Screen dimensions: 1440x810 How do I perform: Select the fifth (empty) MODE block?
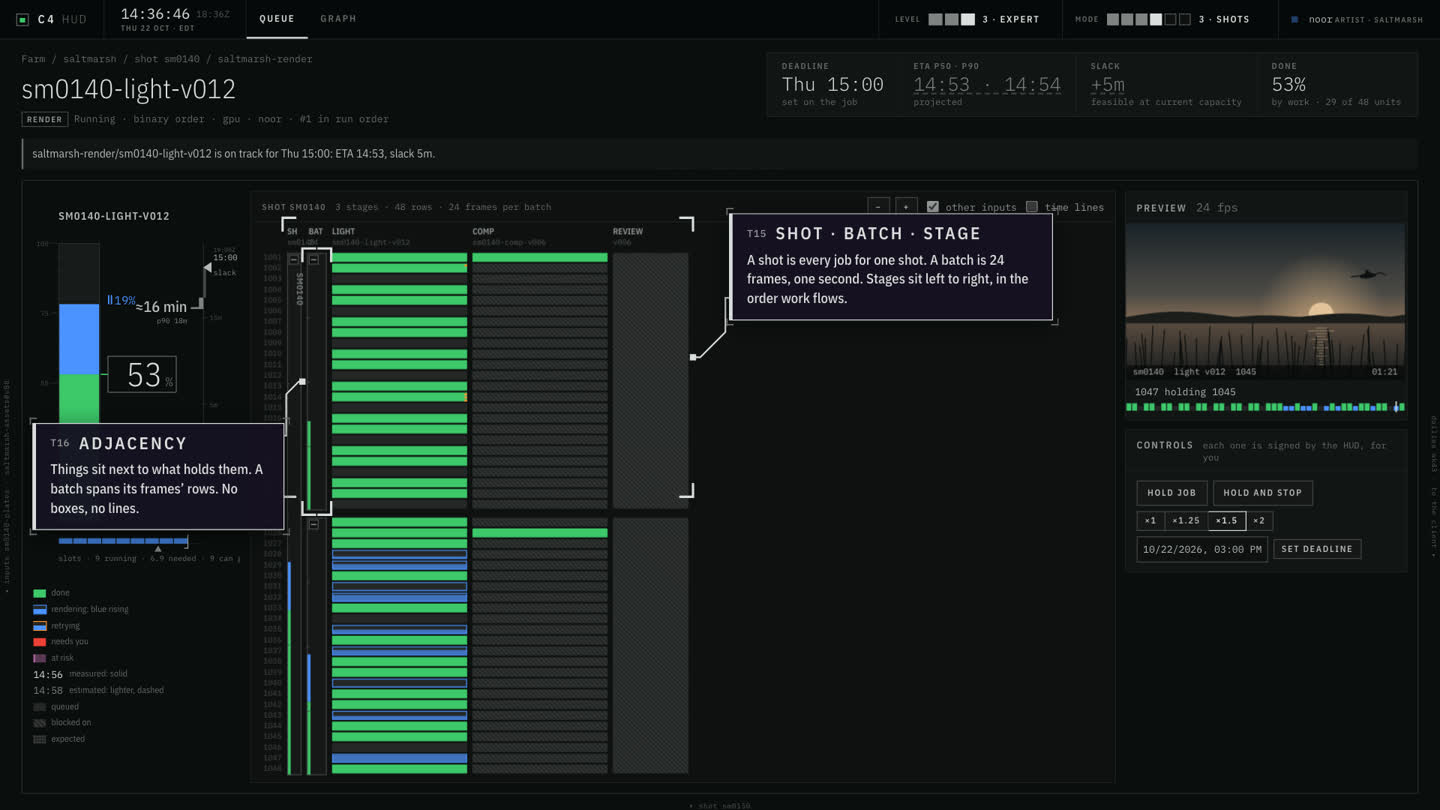(x=1171, y=19)
